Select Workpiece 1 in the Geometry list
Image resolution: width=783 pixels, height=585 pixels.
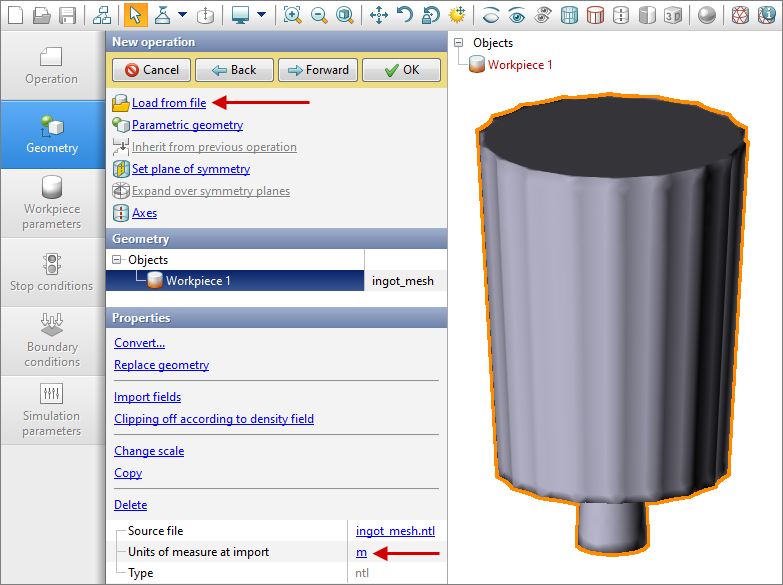tap(198, 281)
